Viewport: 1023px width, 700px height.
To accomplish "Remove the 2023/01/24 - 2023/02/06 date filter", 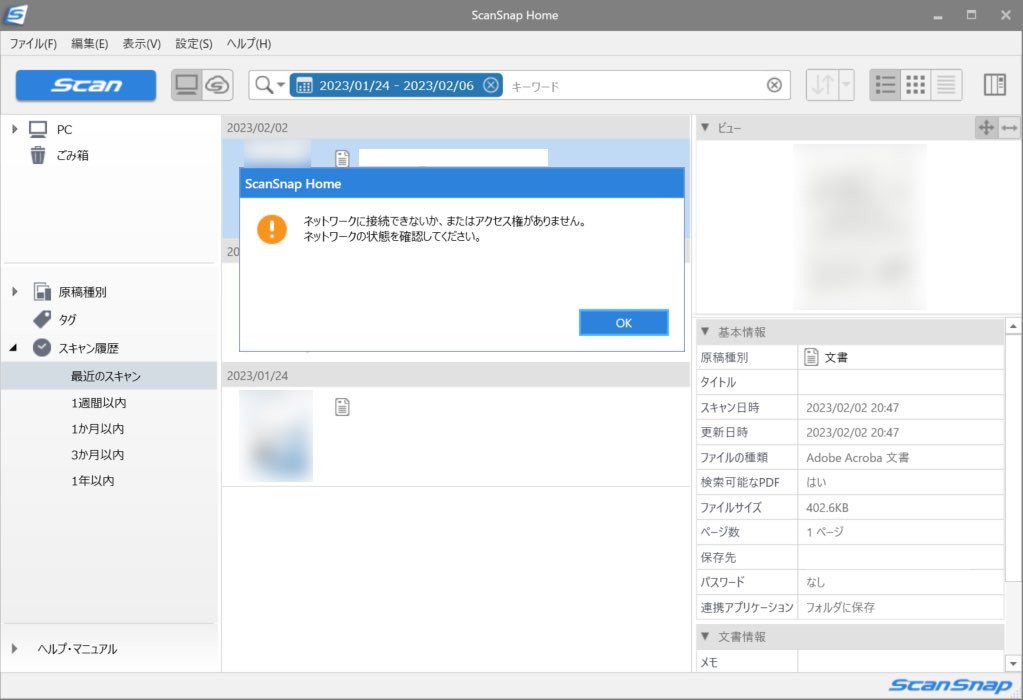I will pos(491,85).
